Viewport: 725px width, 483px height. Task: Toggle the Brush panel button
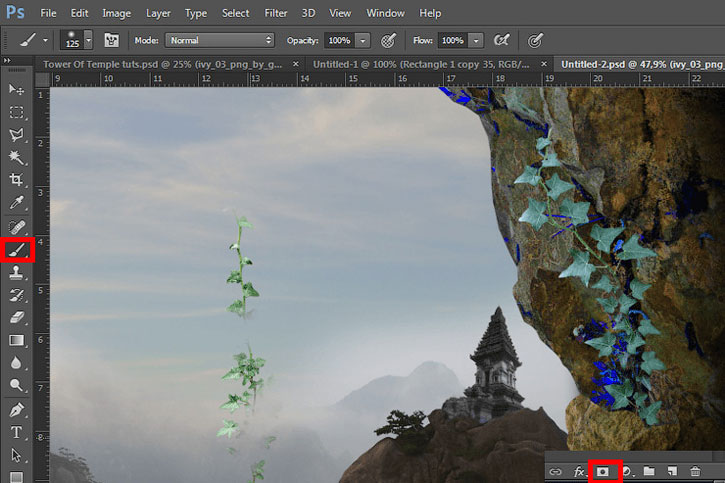tap(111, 40)
